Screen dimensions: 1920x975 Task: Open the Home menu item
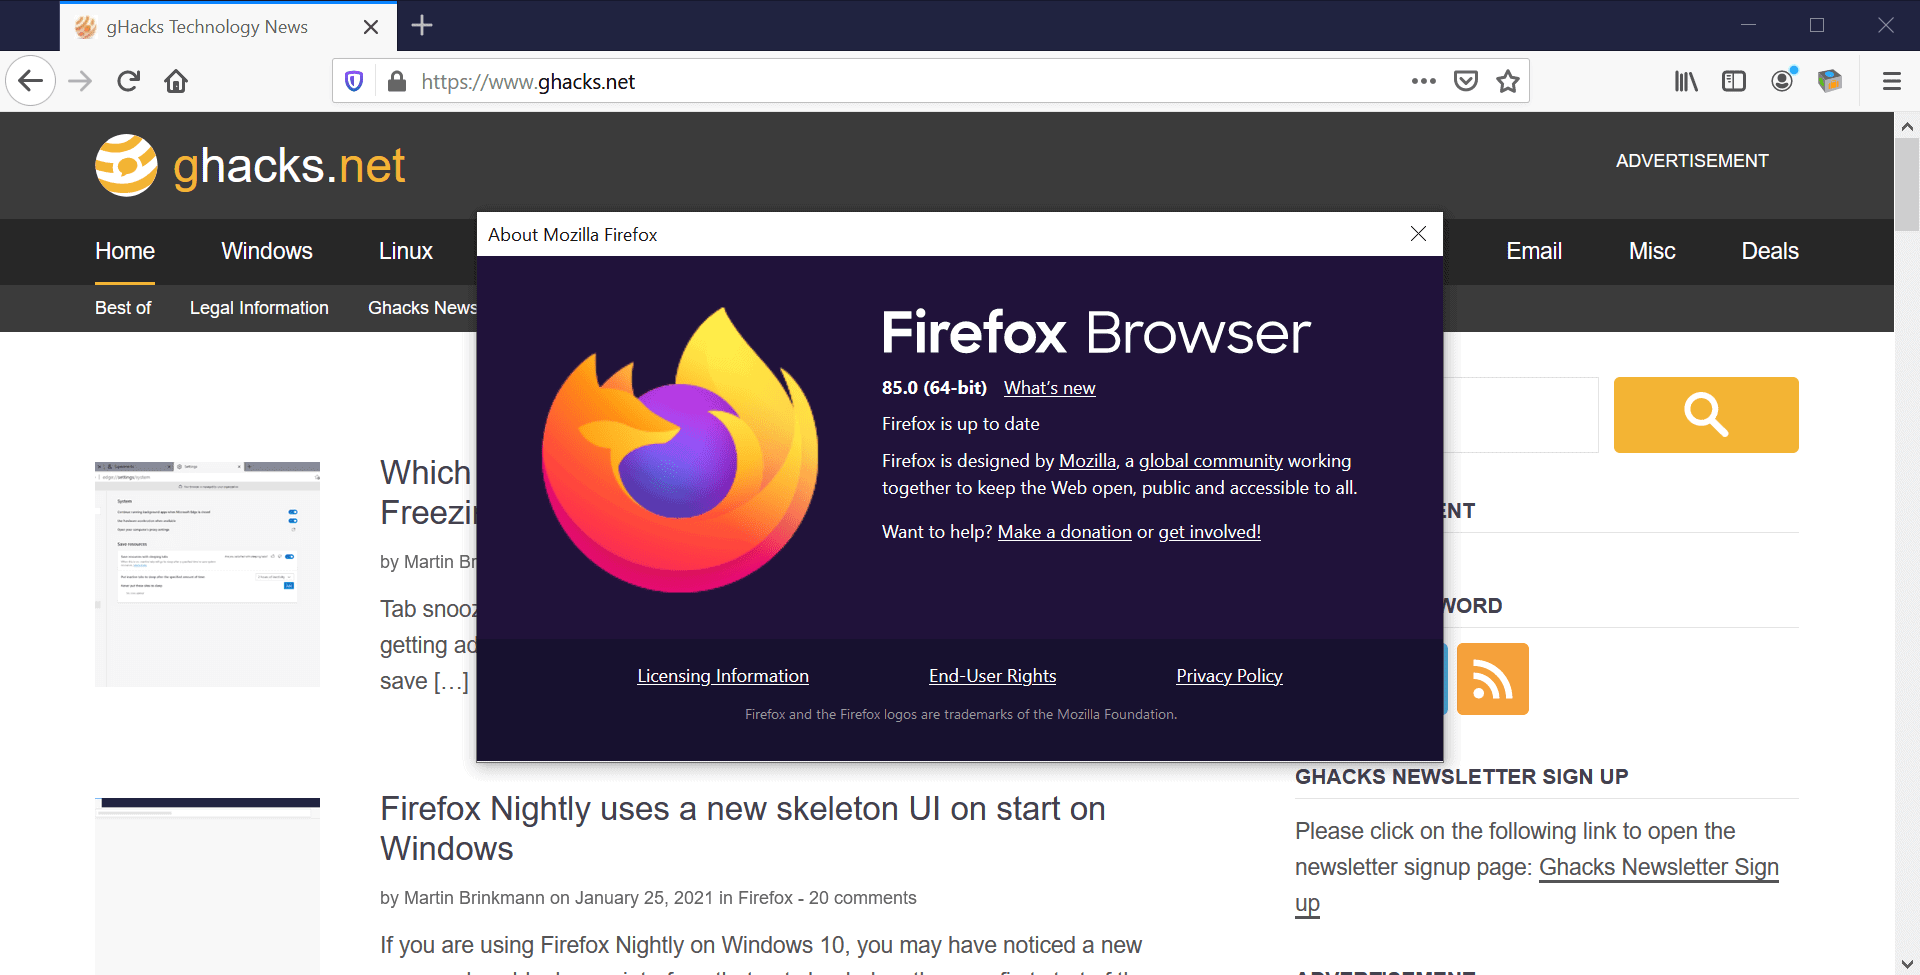coord(125,251)
